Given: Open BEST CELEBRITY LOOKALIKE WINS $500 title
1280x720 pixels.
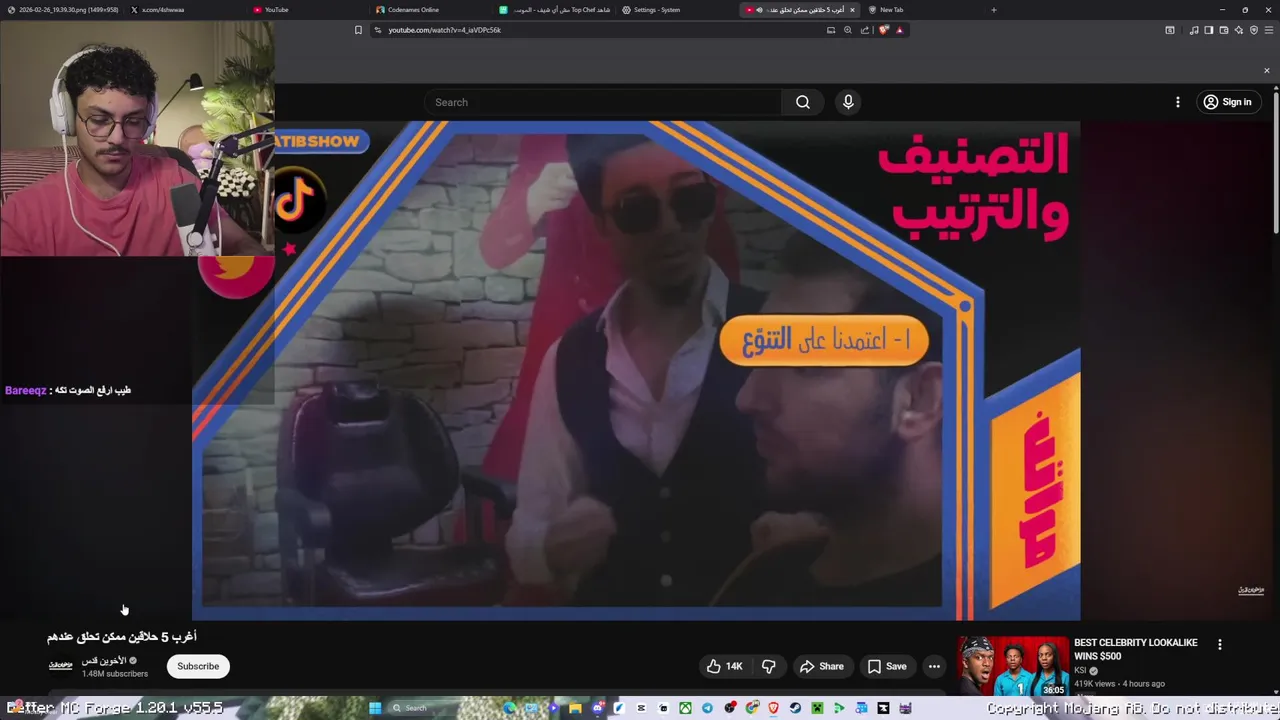Looking at the screenshot, I should 1135,649.
